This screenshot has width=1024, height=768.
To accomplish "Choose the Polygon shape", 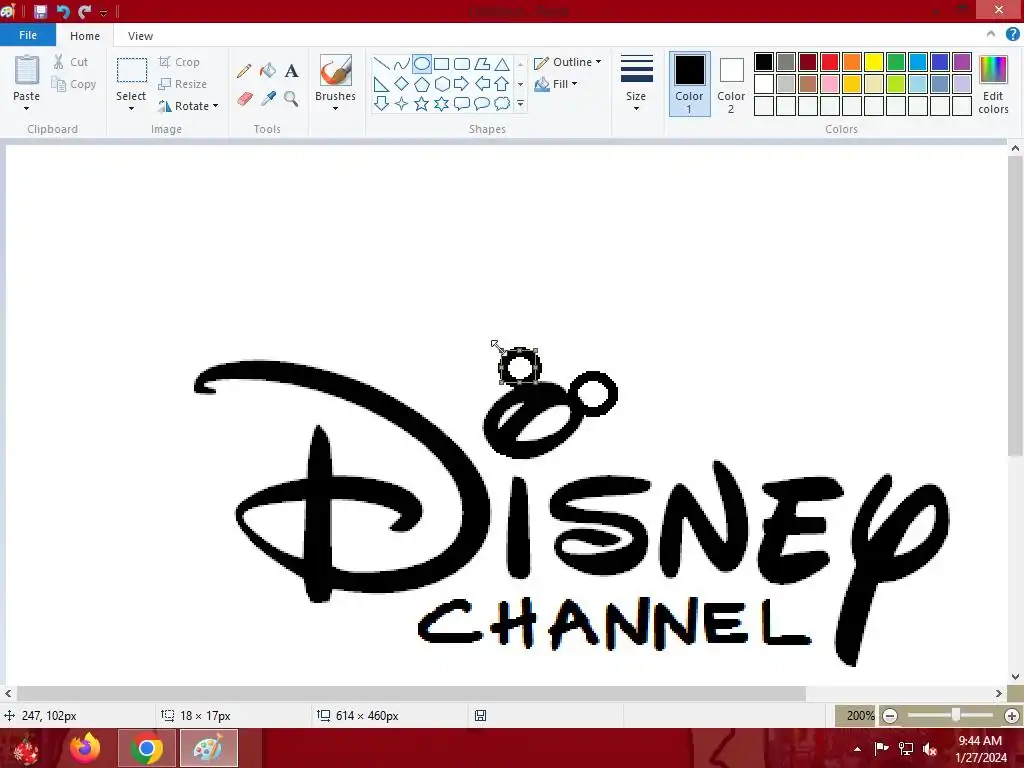I will pos(482,64).
